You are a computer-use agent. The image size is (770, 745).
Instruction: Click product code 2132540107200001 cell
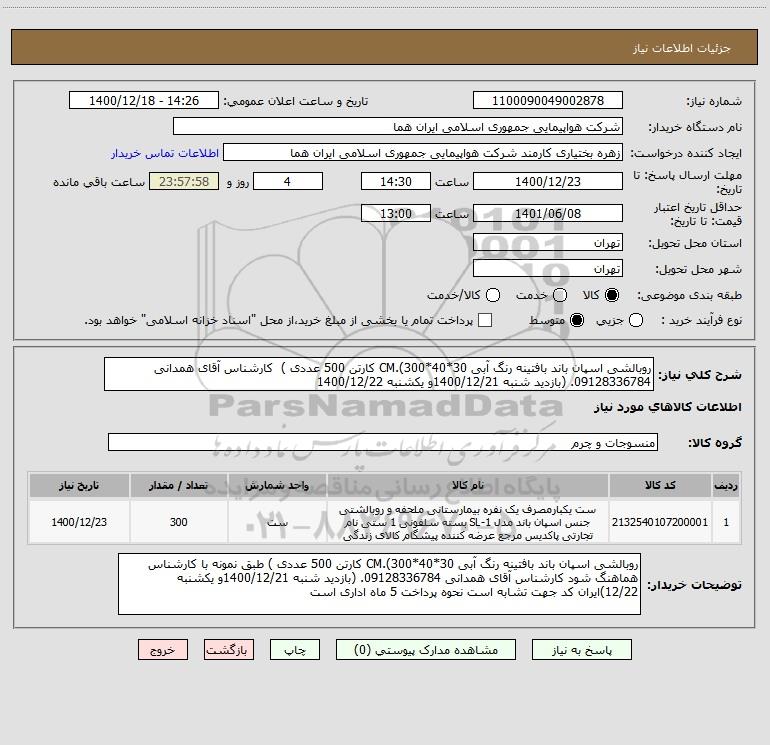660,522
